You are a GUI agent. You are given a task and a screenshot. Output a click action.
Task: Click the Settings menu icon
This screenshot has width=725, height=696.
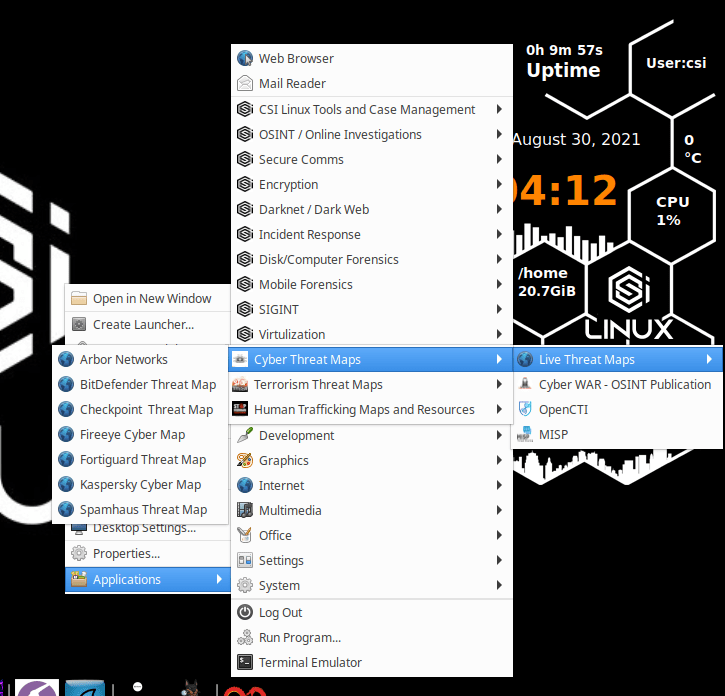[245, 560]
